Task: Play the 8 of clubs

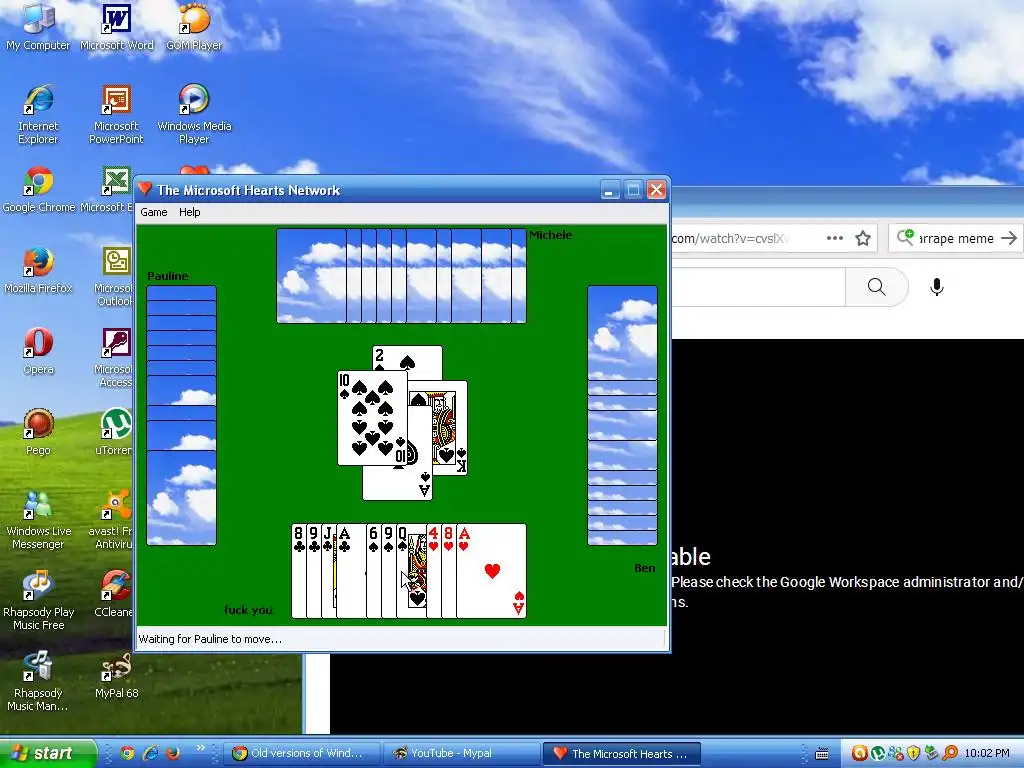Action: (298, 571)
